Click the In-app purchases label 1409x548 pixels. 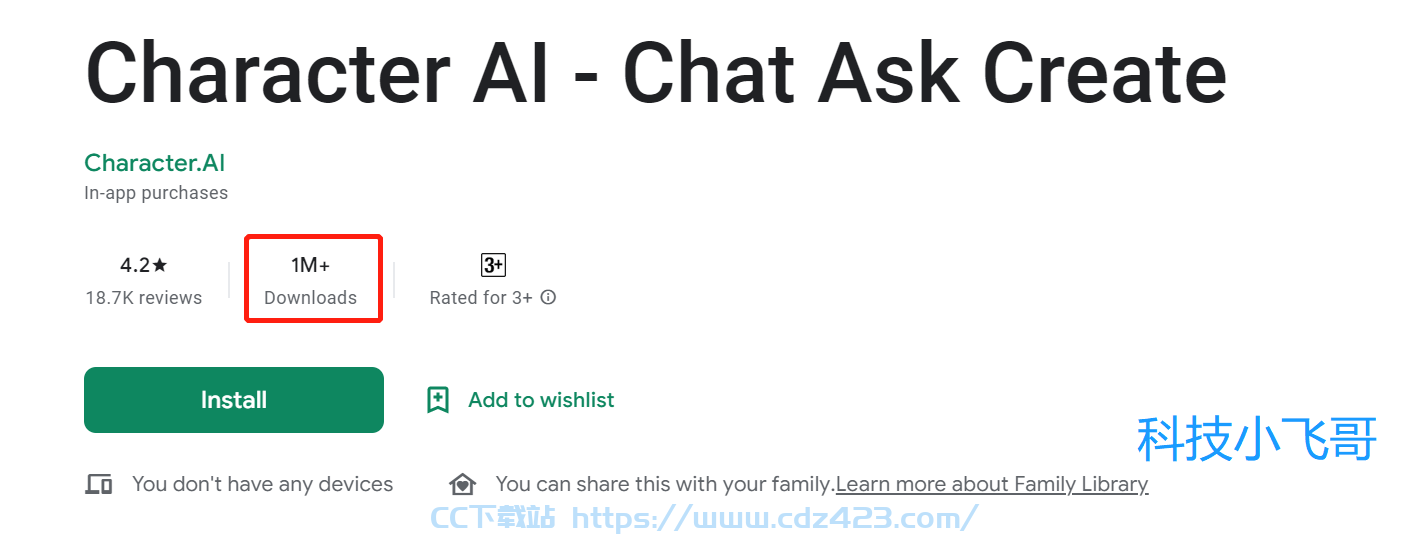pyautogui.click(x=156, y=193)
